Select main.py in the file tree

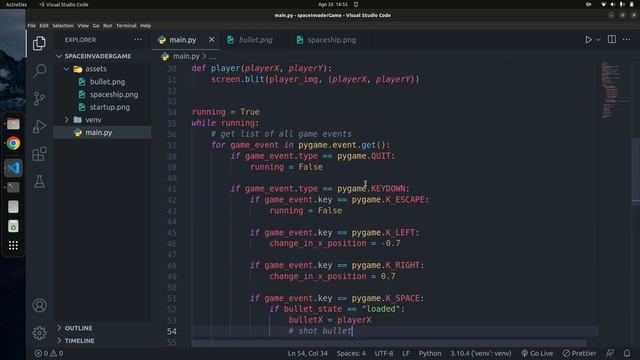coord(98,132)
